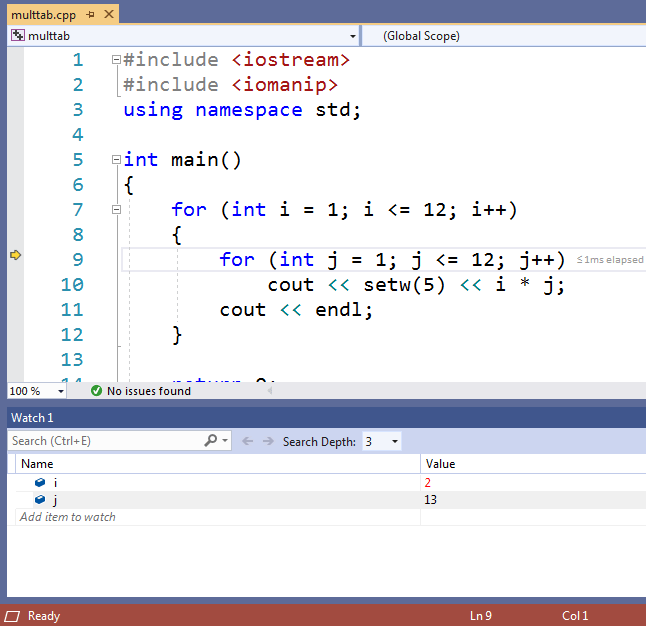Click 'Add item to watch' field

pos(218,517)
